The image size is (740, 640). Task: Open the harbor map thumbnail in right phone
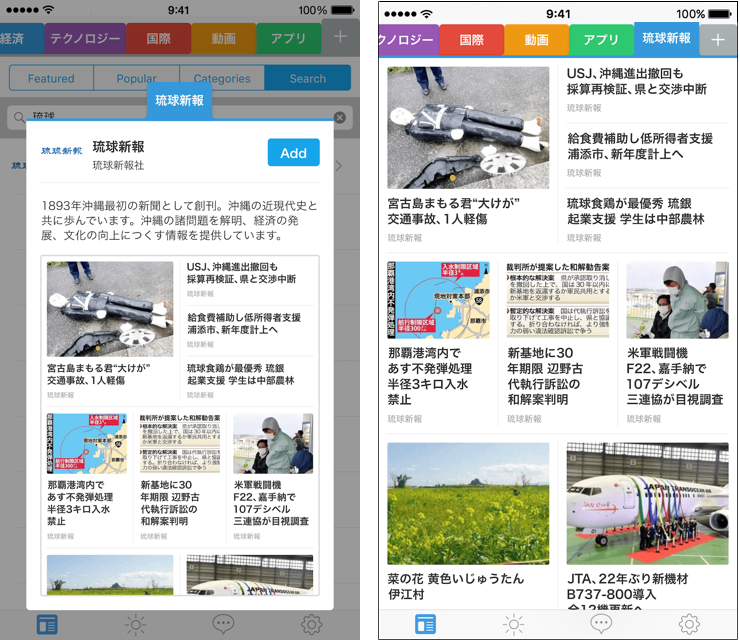438,300
